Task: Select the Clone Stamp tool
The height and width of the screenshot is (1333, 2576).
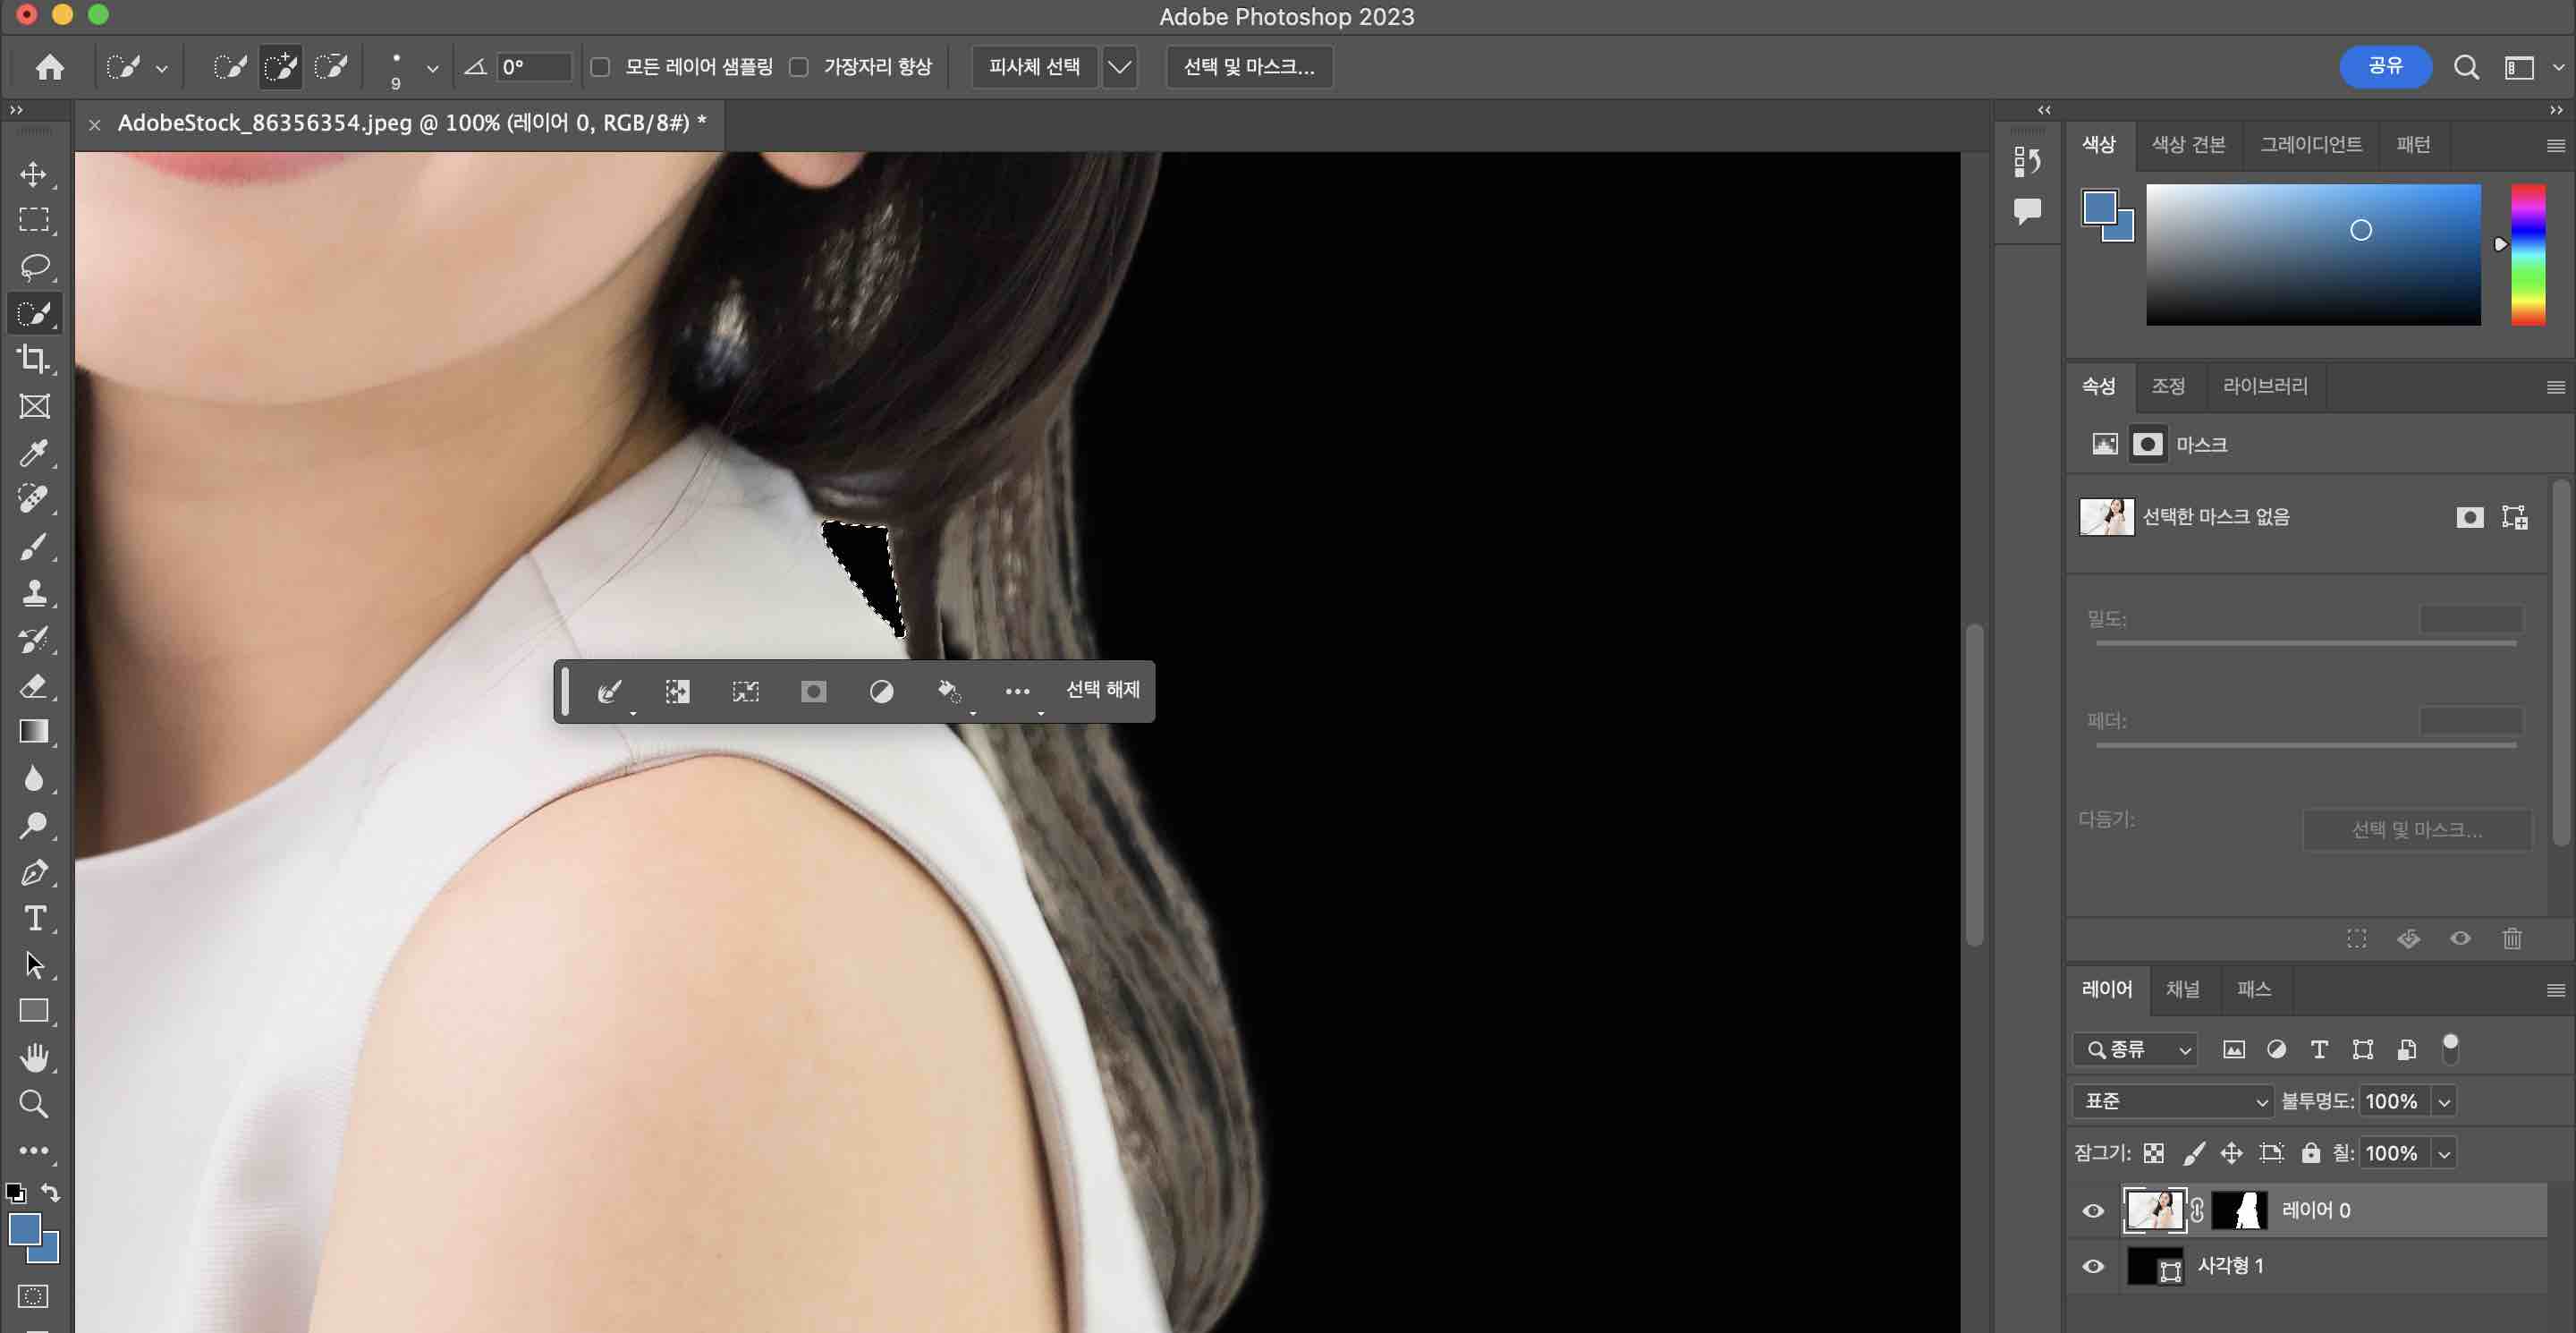Action: (x=34, y=593)
